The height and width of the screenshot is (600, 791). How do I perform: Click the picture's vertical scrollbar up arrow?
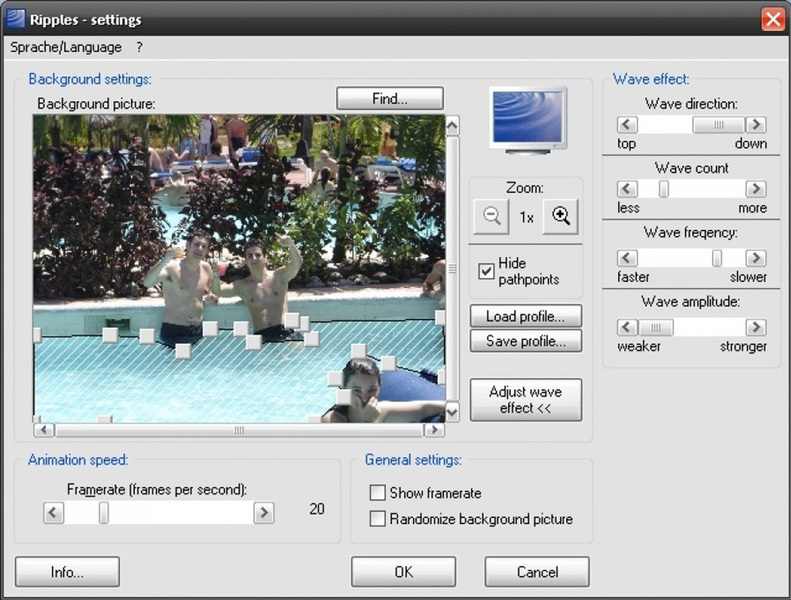tap(452, 125)
